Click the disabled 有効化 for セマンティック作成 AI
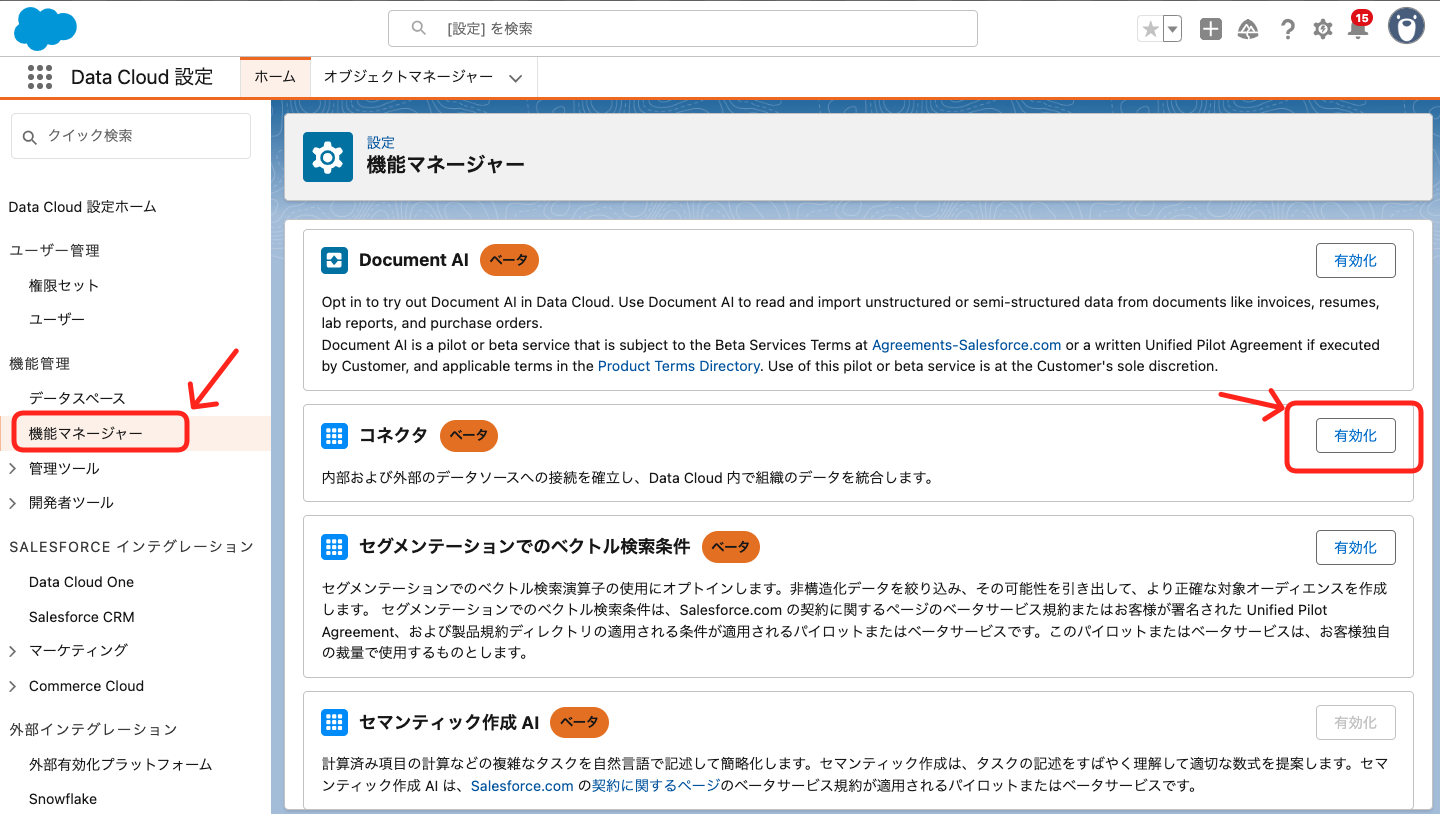Image resolution: width=1440 pixels, height=814 pixels. (x=1355, y=722)
